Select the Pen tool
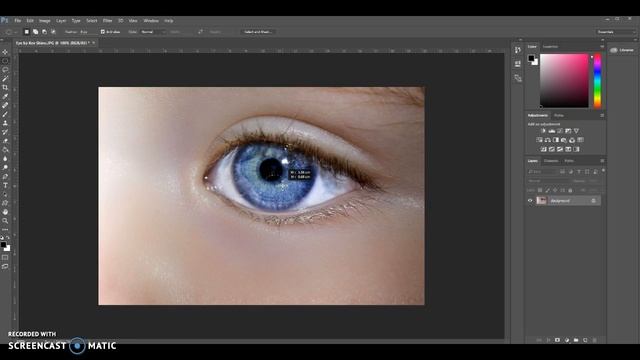The width and height of the screenshot is (640, 360). (5, 176)
